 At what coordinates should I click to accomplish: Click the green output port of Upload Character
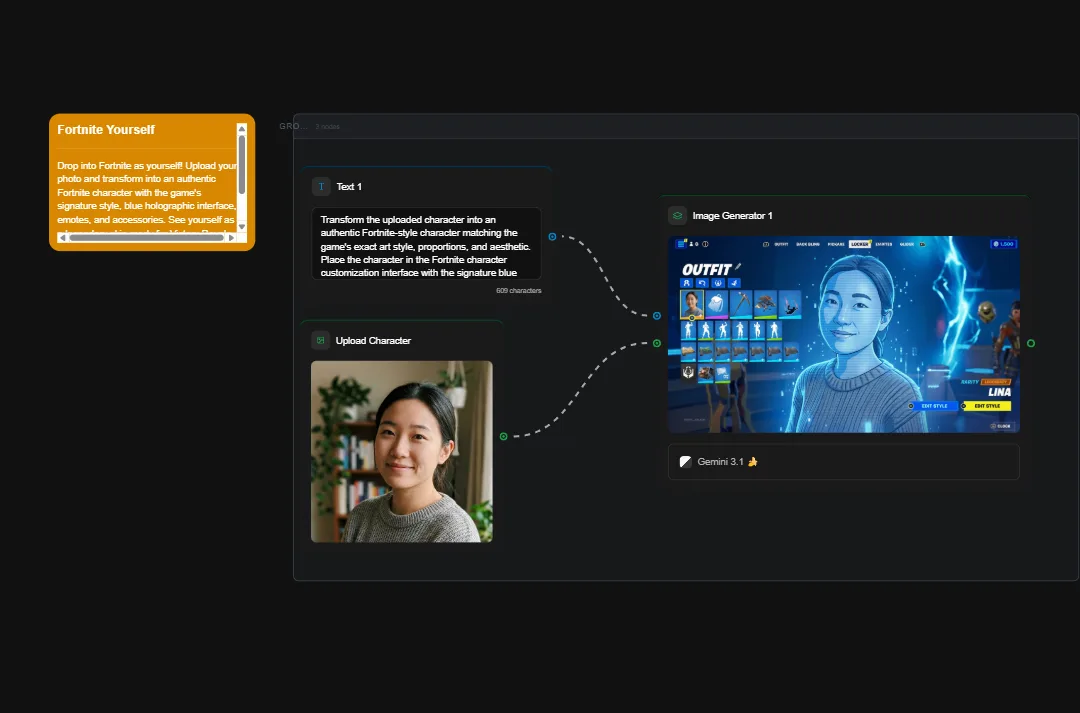[x=504, y=436]
